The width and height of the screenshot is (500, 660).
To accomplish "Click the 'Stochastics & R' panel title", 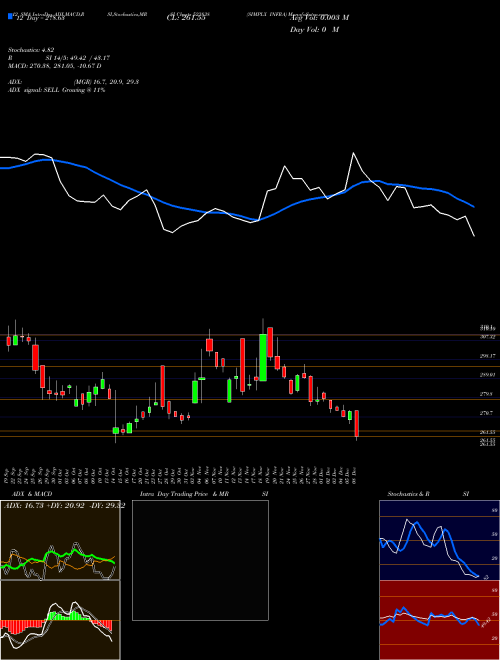I will click(x=408, y=494).
